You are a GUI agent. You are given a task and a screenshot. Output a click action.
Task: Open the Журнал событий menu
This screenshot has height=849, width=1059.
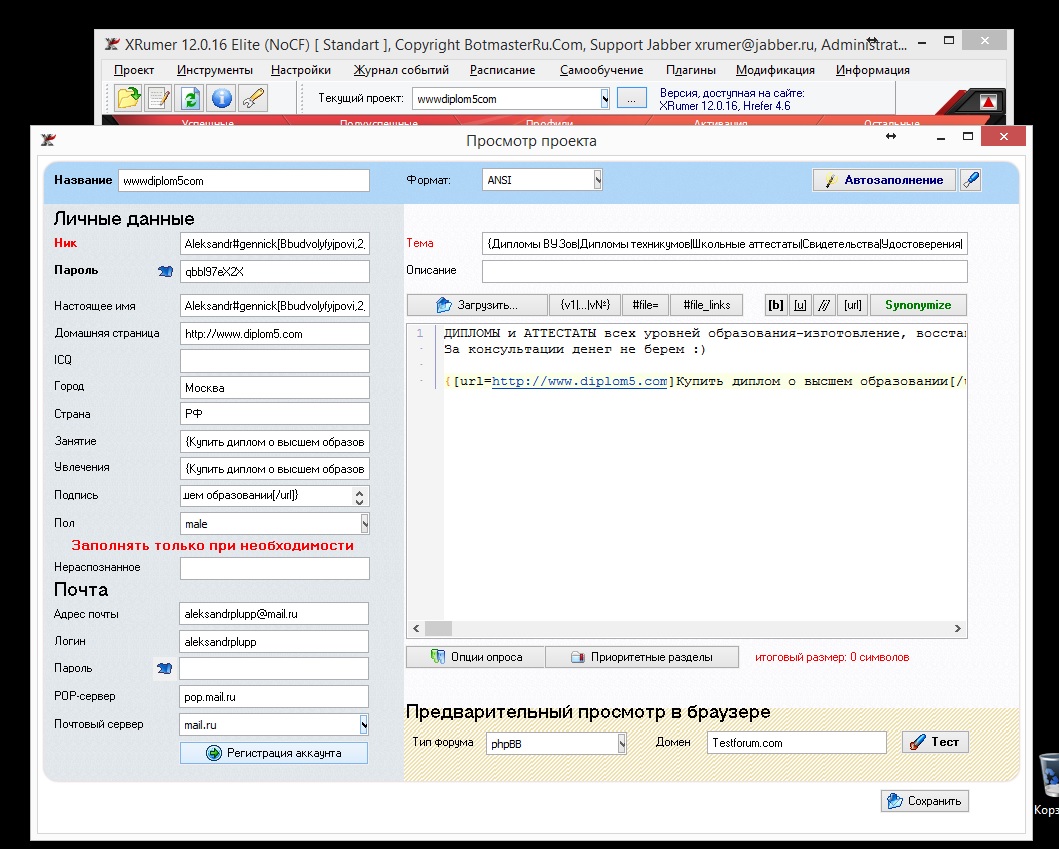401,70
